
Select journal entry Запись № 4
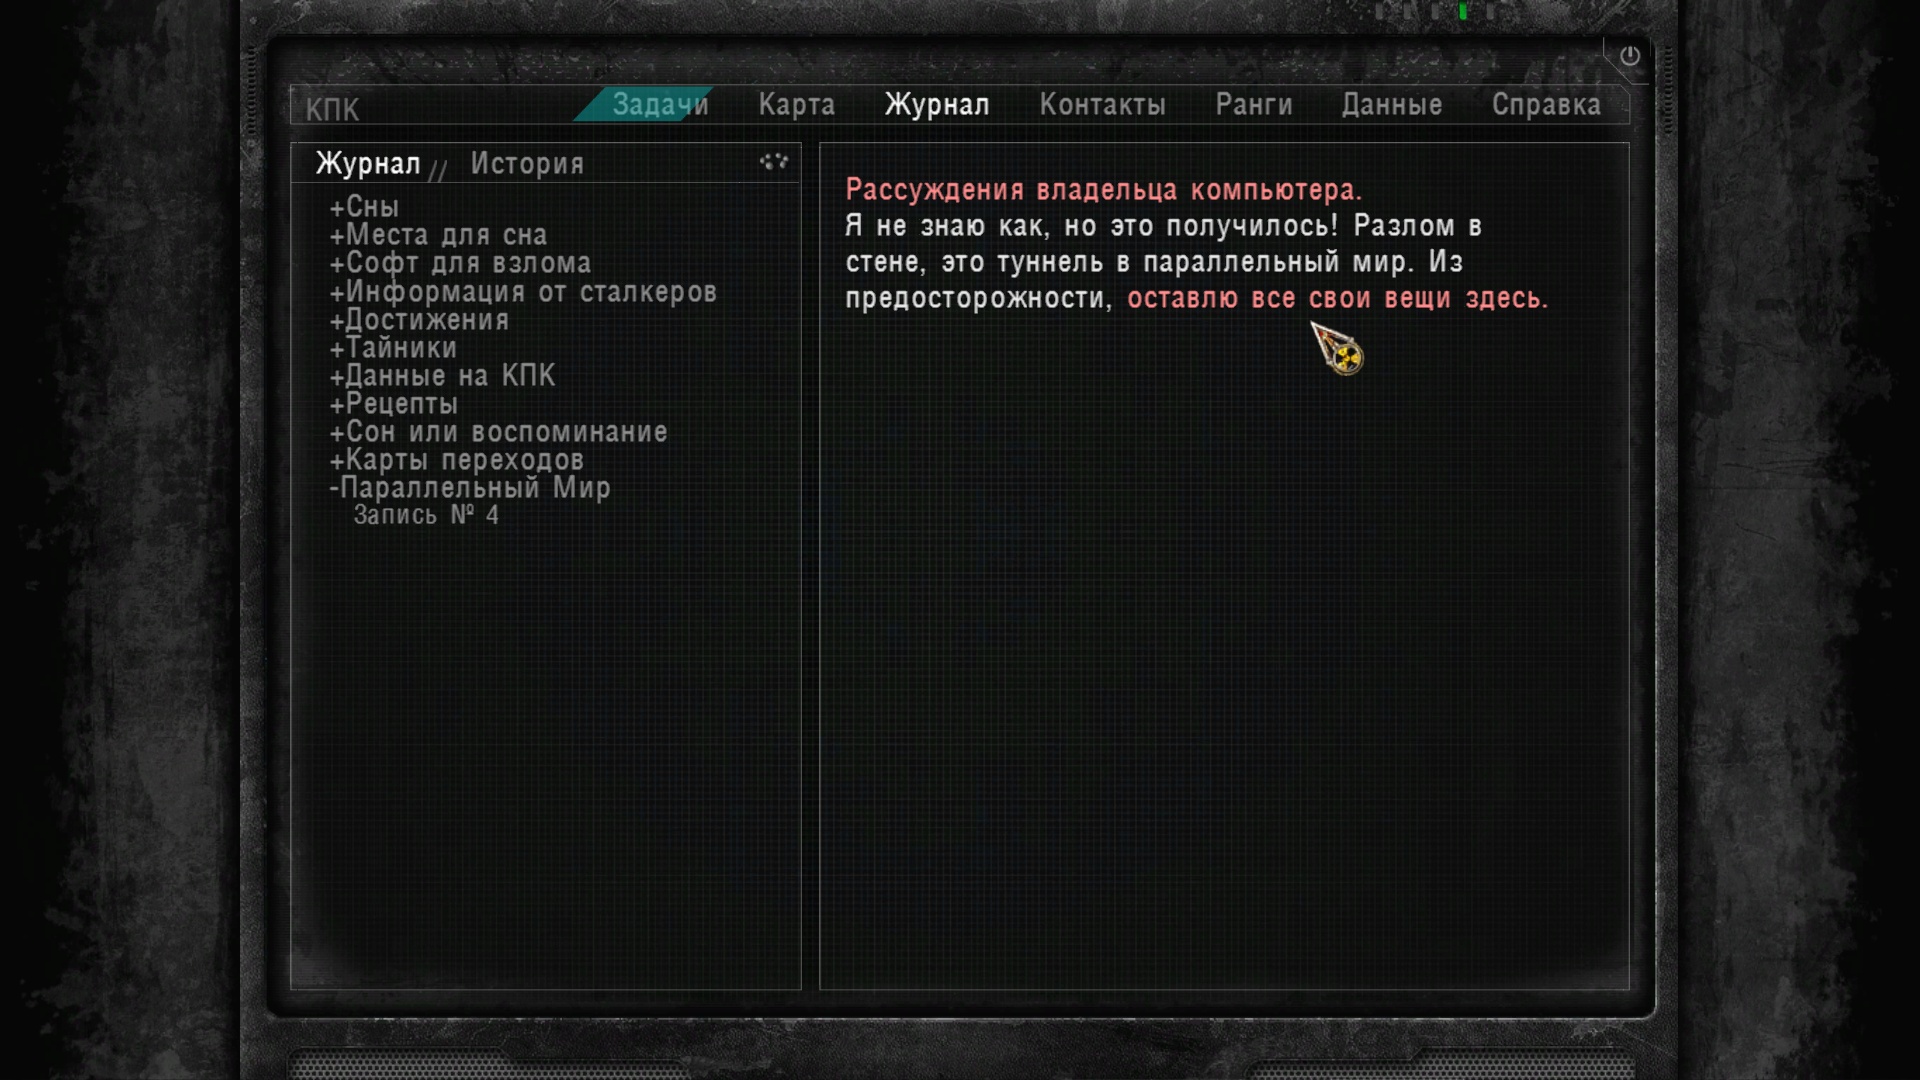pos(426,515)
